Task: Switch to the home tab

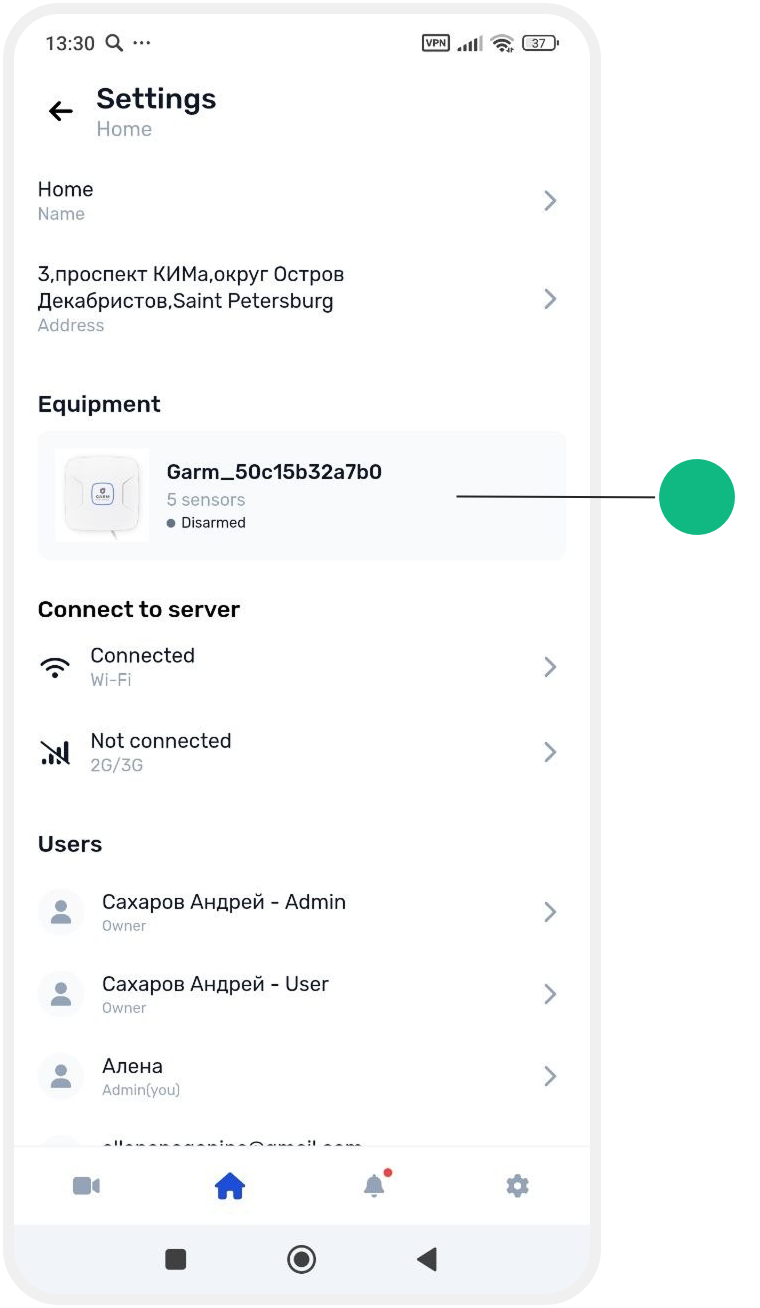Action: pyautogui.click(x=230, y=1186)
